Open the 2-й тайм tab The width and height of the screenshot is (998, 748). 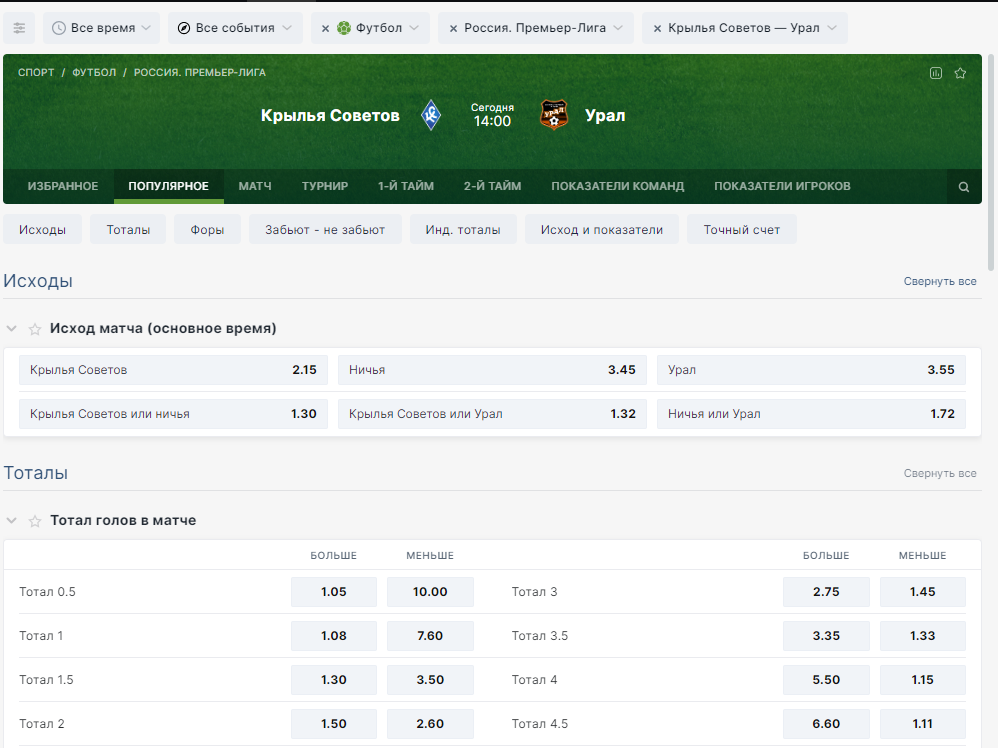click(492, 187)
